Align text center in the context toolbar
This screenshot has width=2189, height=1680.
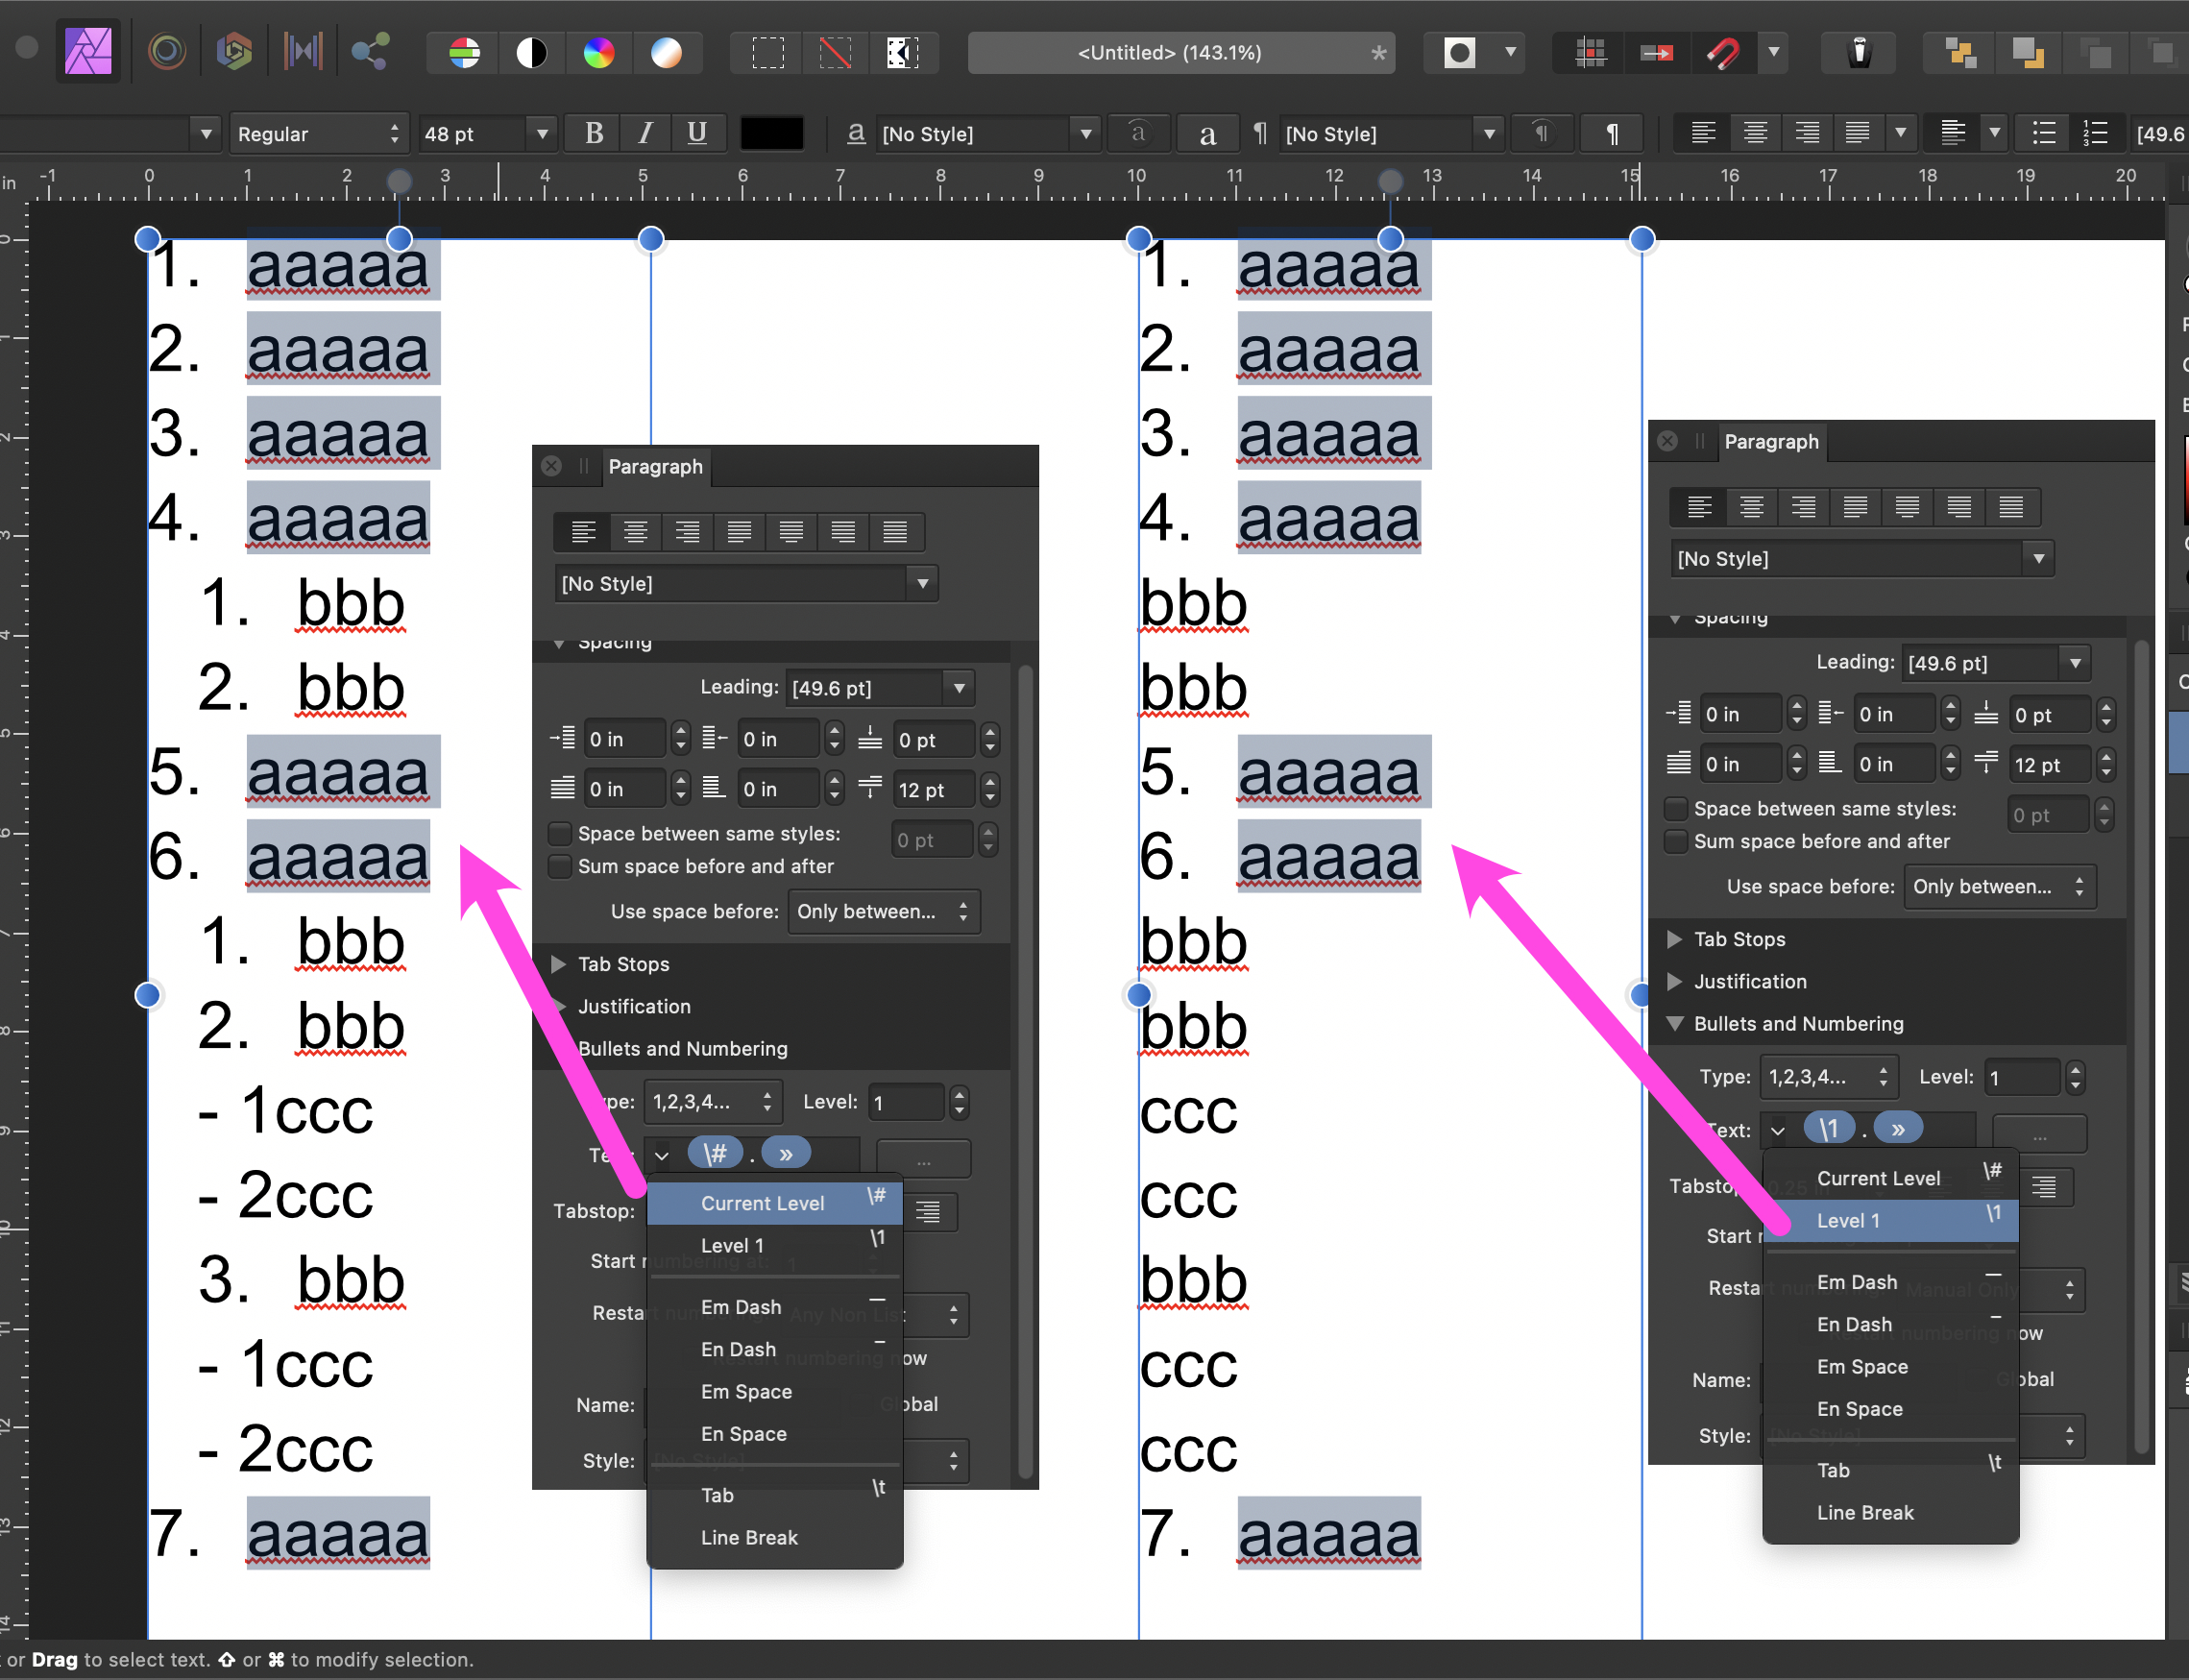tap(1755, 133)
